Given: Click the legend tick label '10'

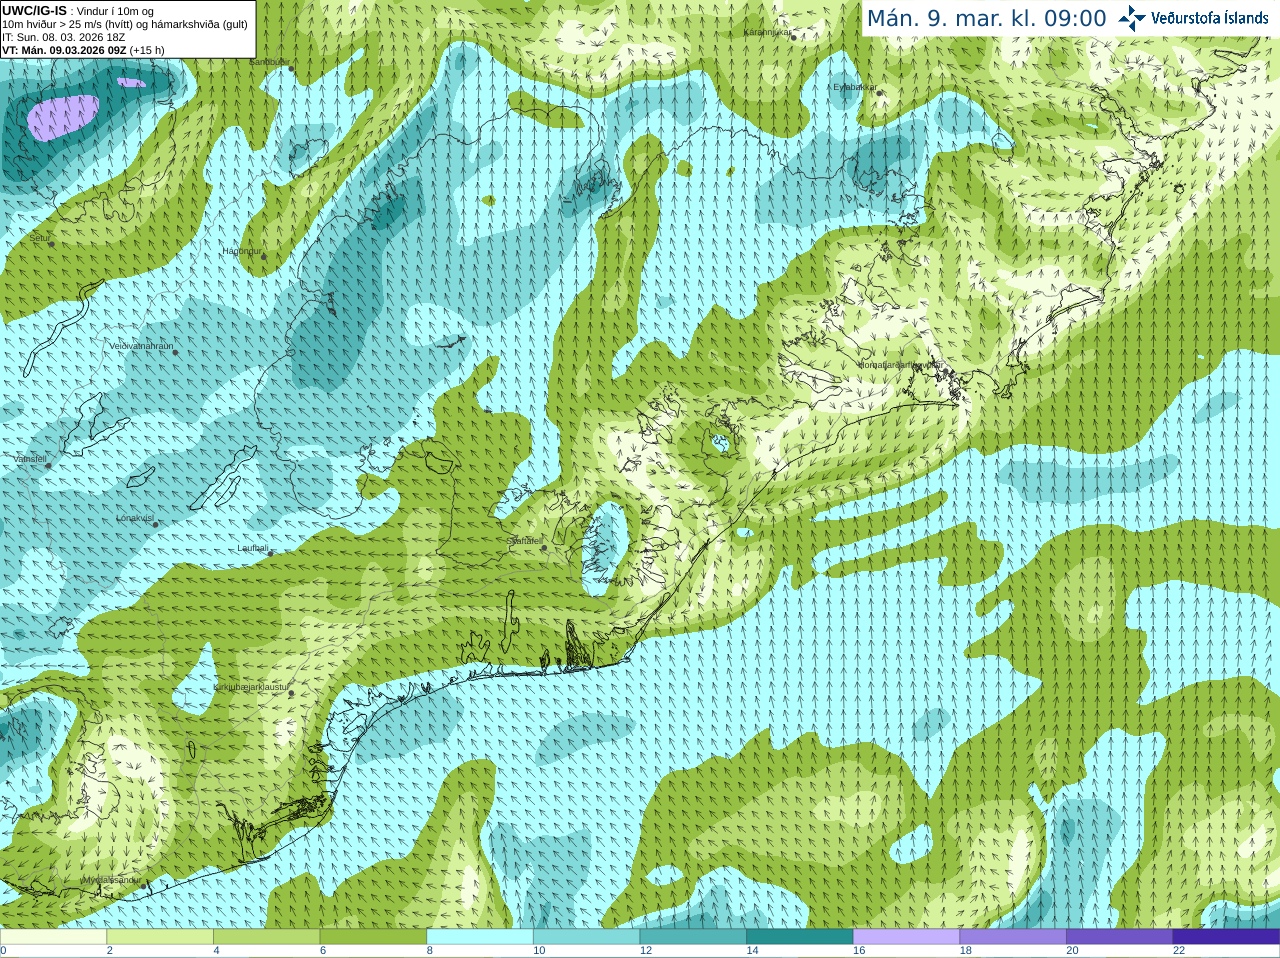Looking at the screenshot, I should coord(539,951).
